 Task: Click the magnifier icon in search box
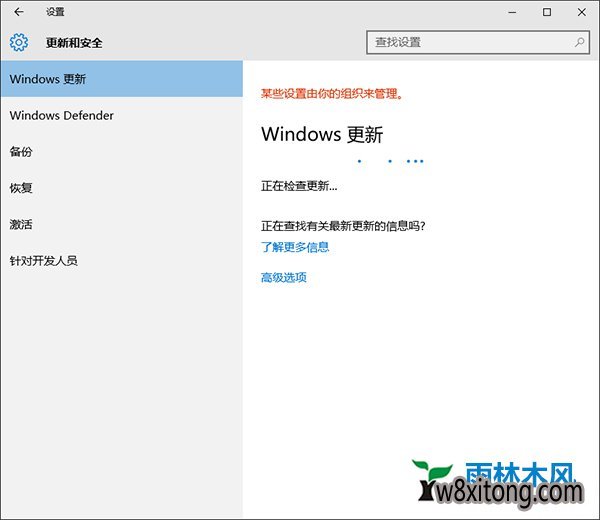579,43
